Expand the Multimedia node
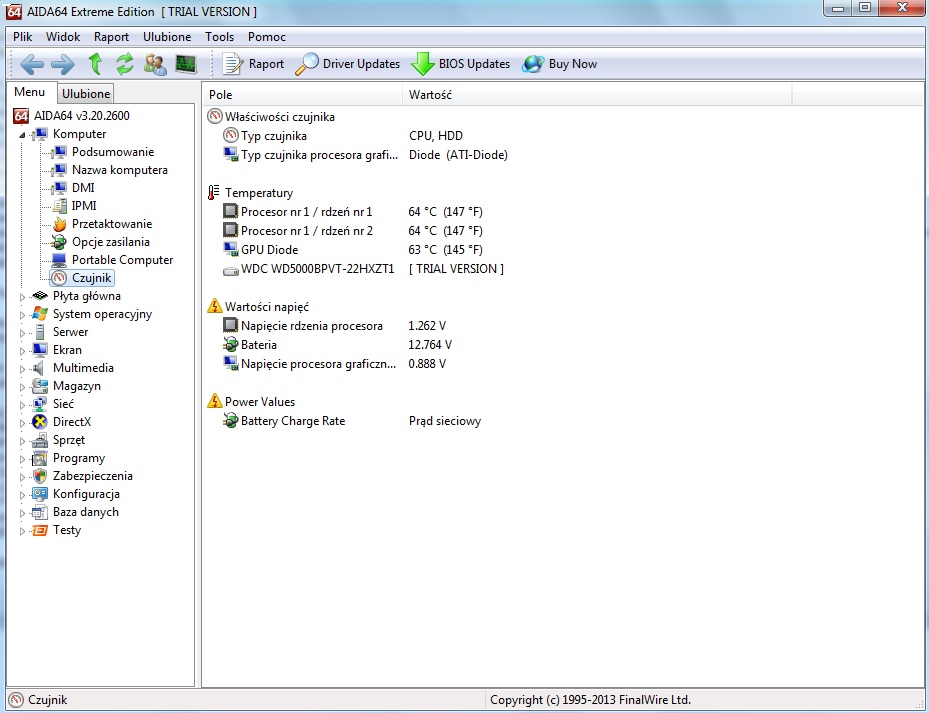Screen dimensions: 929x713 tap(22, 369)
